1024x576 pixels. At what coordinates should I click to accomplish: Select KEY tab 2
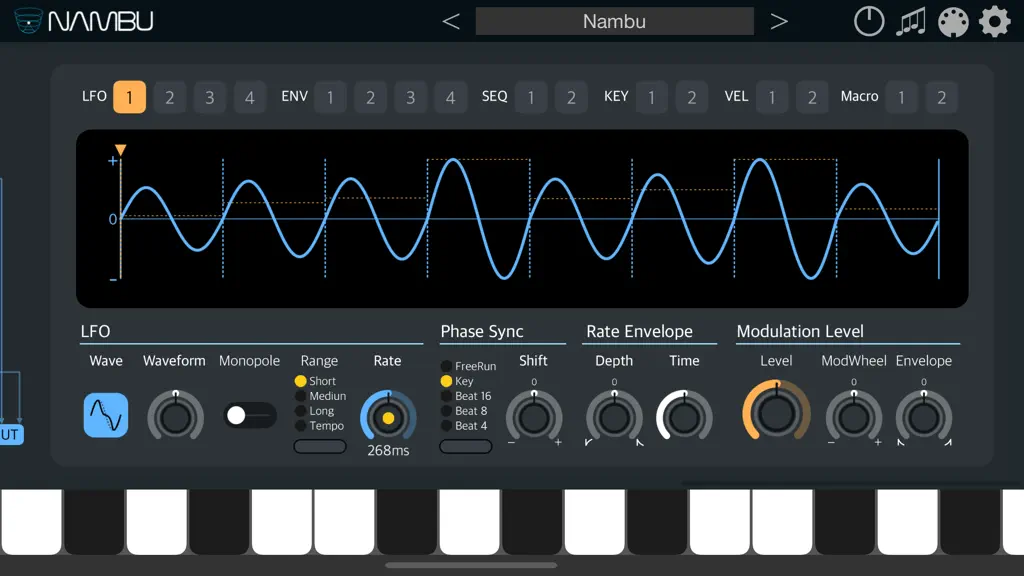coord(692,97)
